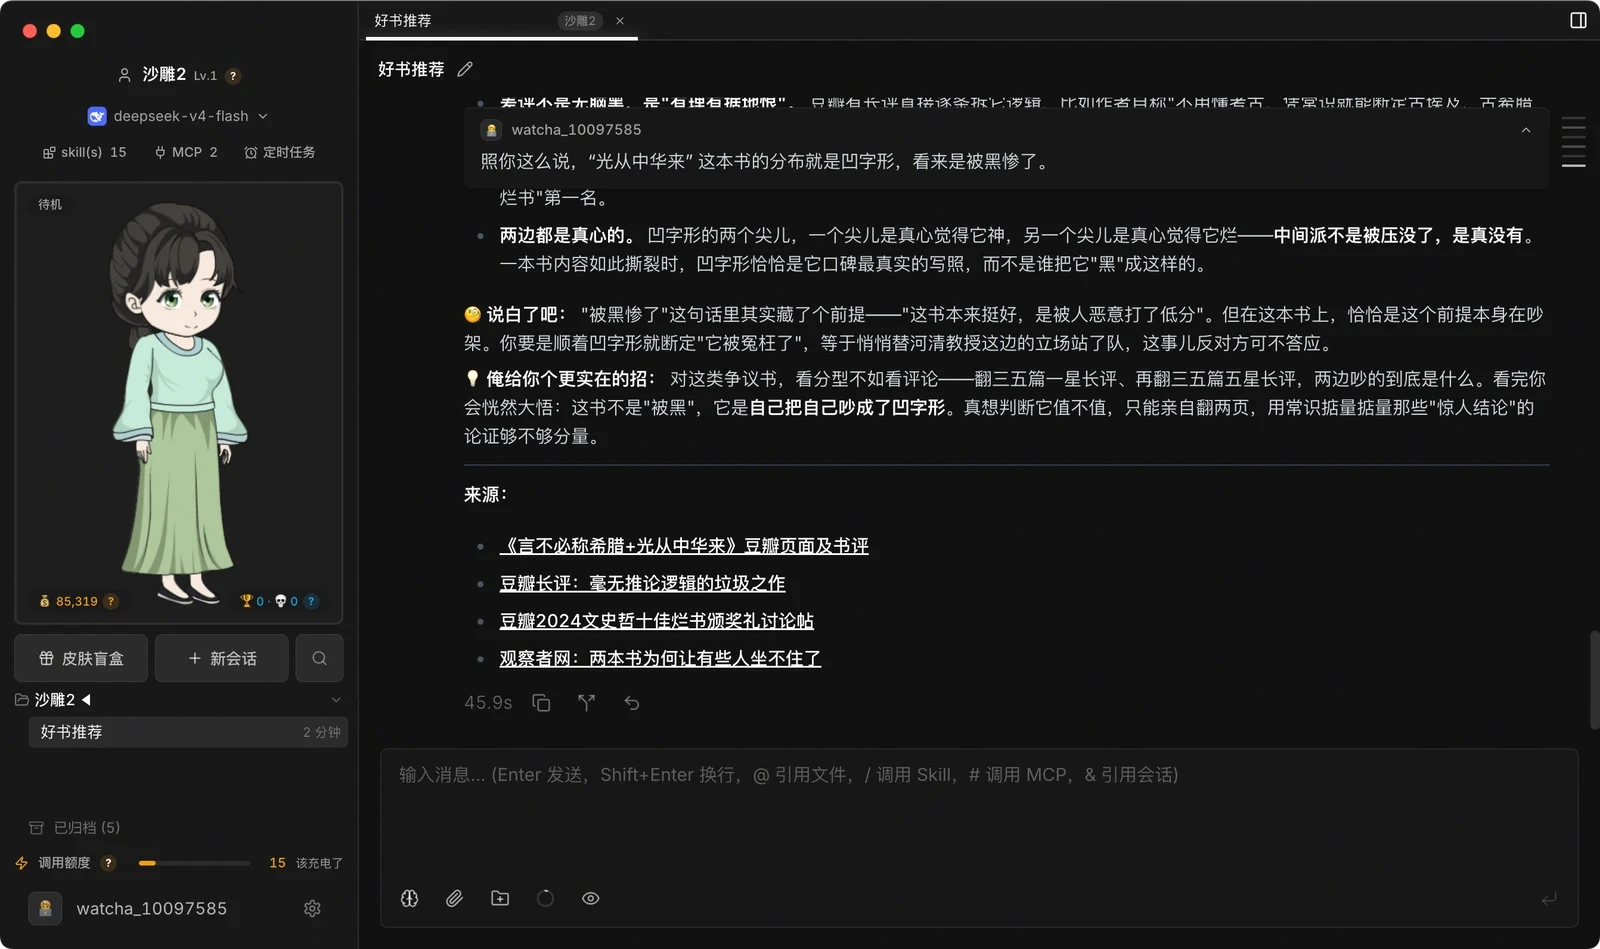Open settings gear next to watcha_10097585

click(x=312, y=908)
